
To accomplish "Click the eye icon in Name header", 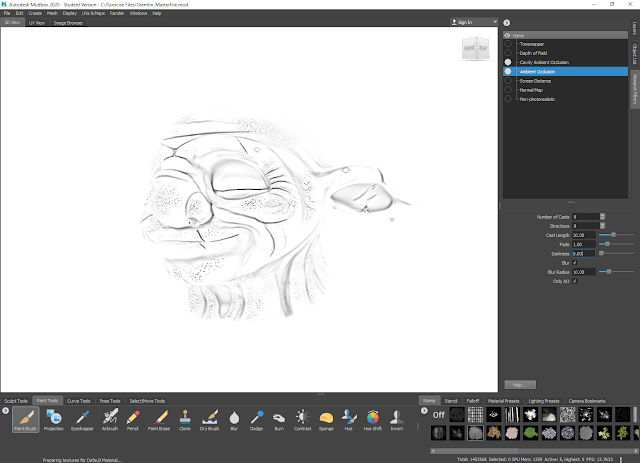I will (507, 36).
